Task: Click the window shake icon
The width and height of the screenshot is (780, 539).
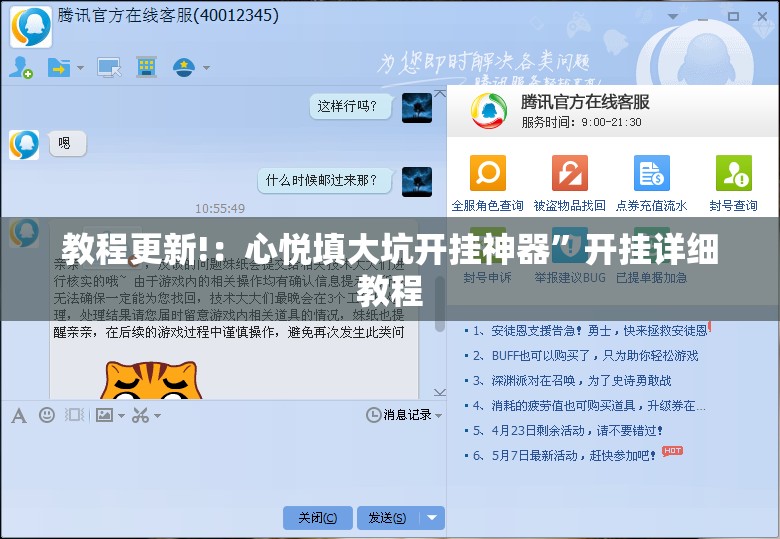Action: coord(75,415)
